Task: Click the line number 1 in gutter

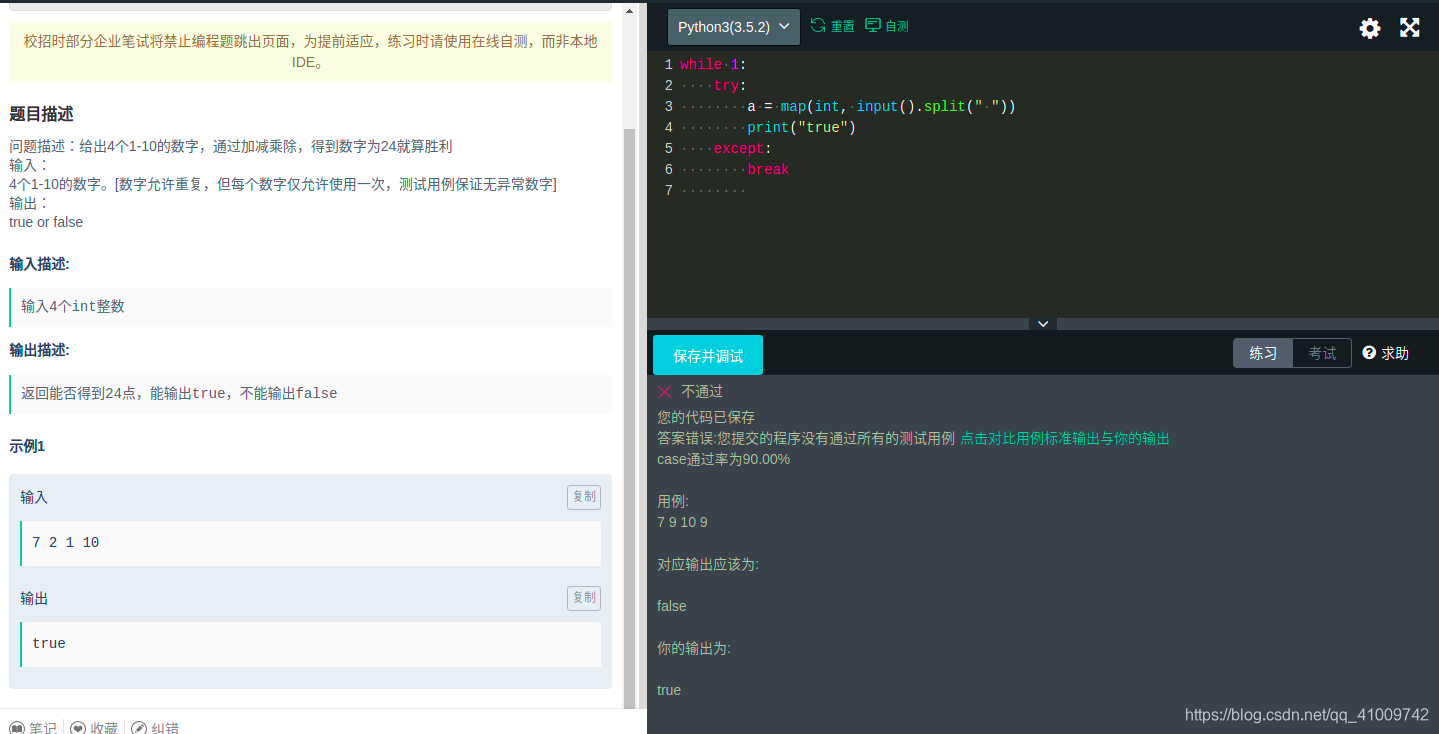Action: pos(668,64)
